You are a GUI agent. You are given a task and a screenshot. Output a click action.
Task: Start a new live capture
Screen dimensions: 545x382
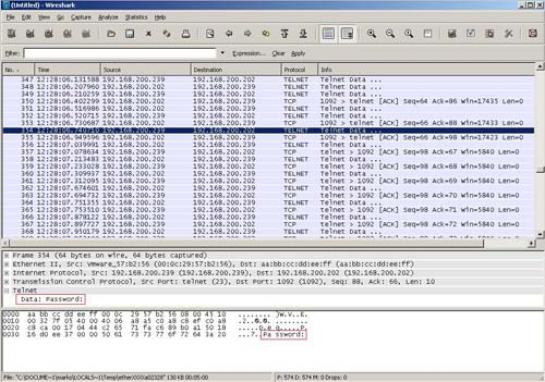(x=49, y=34)
